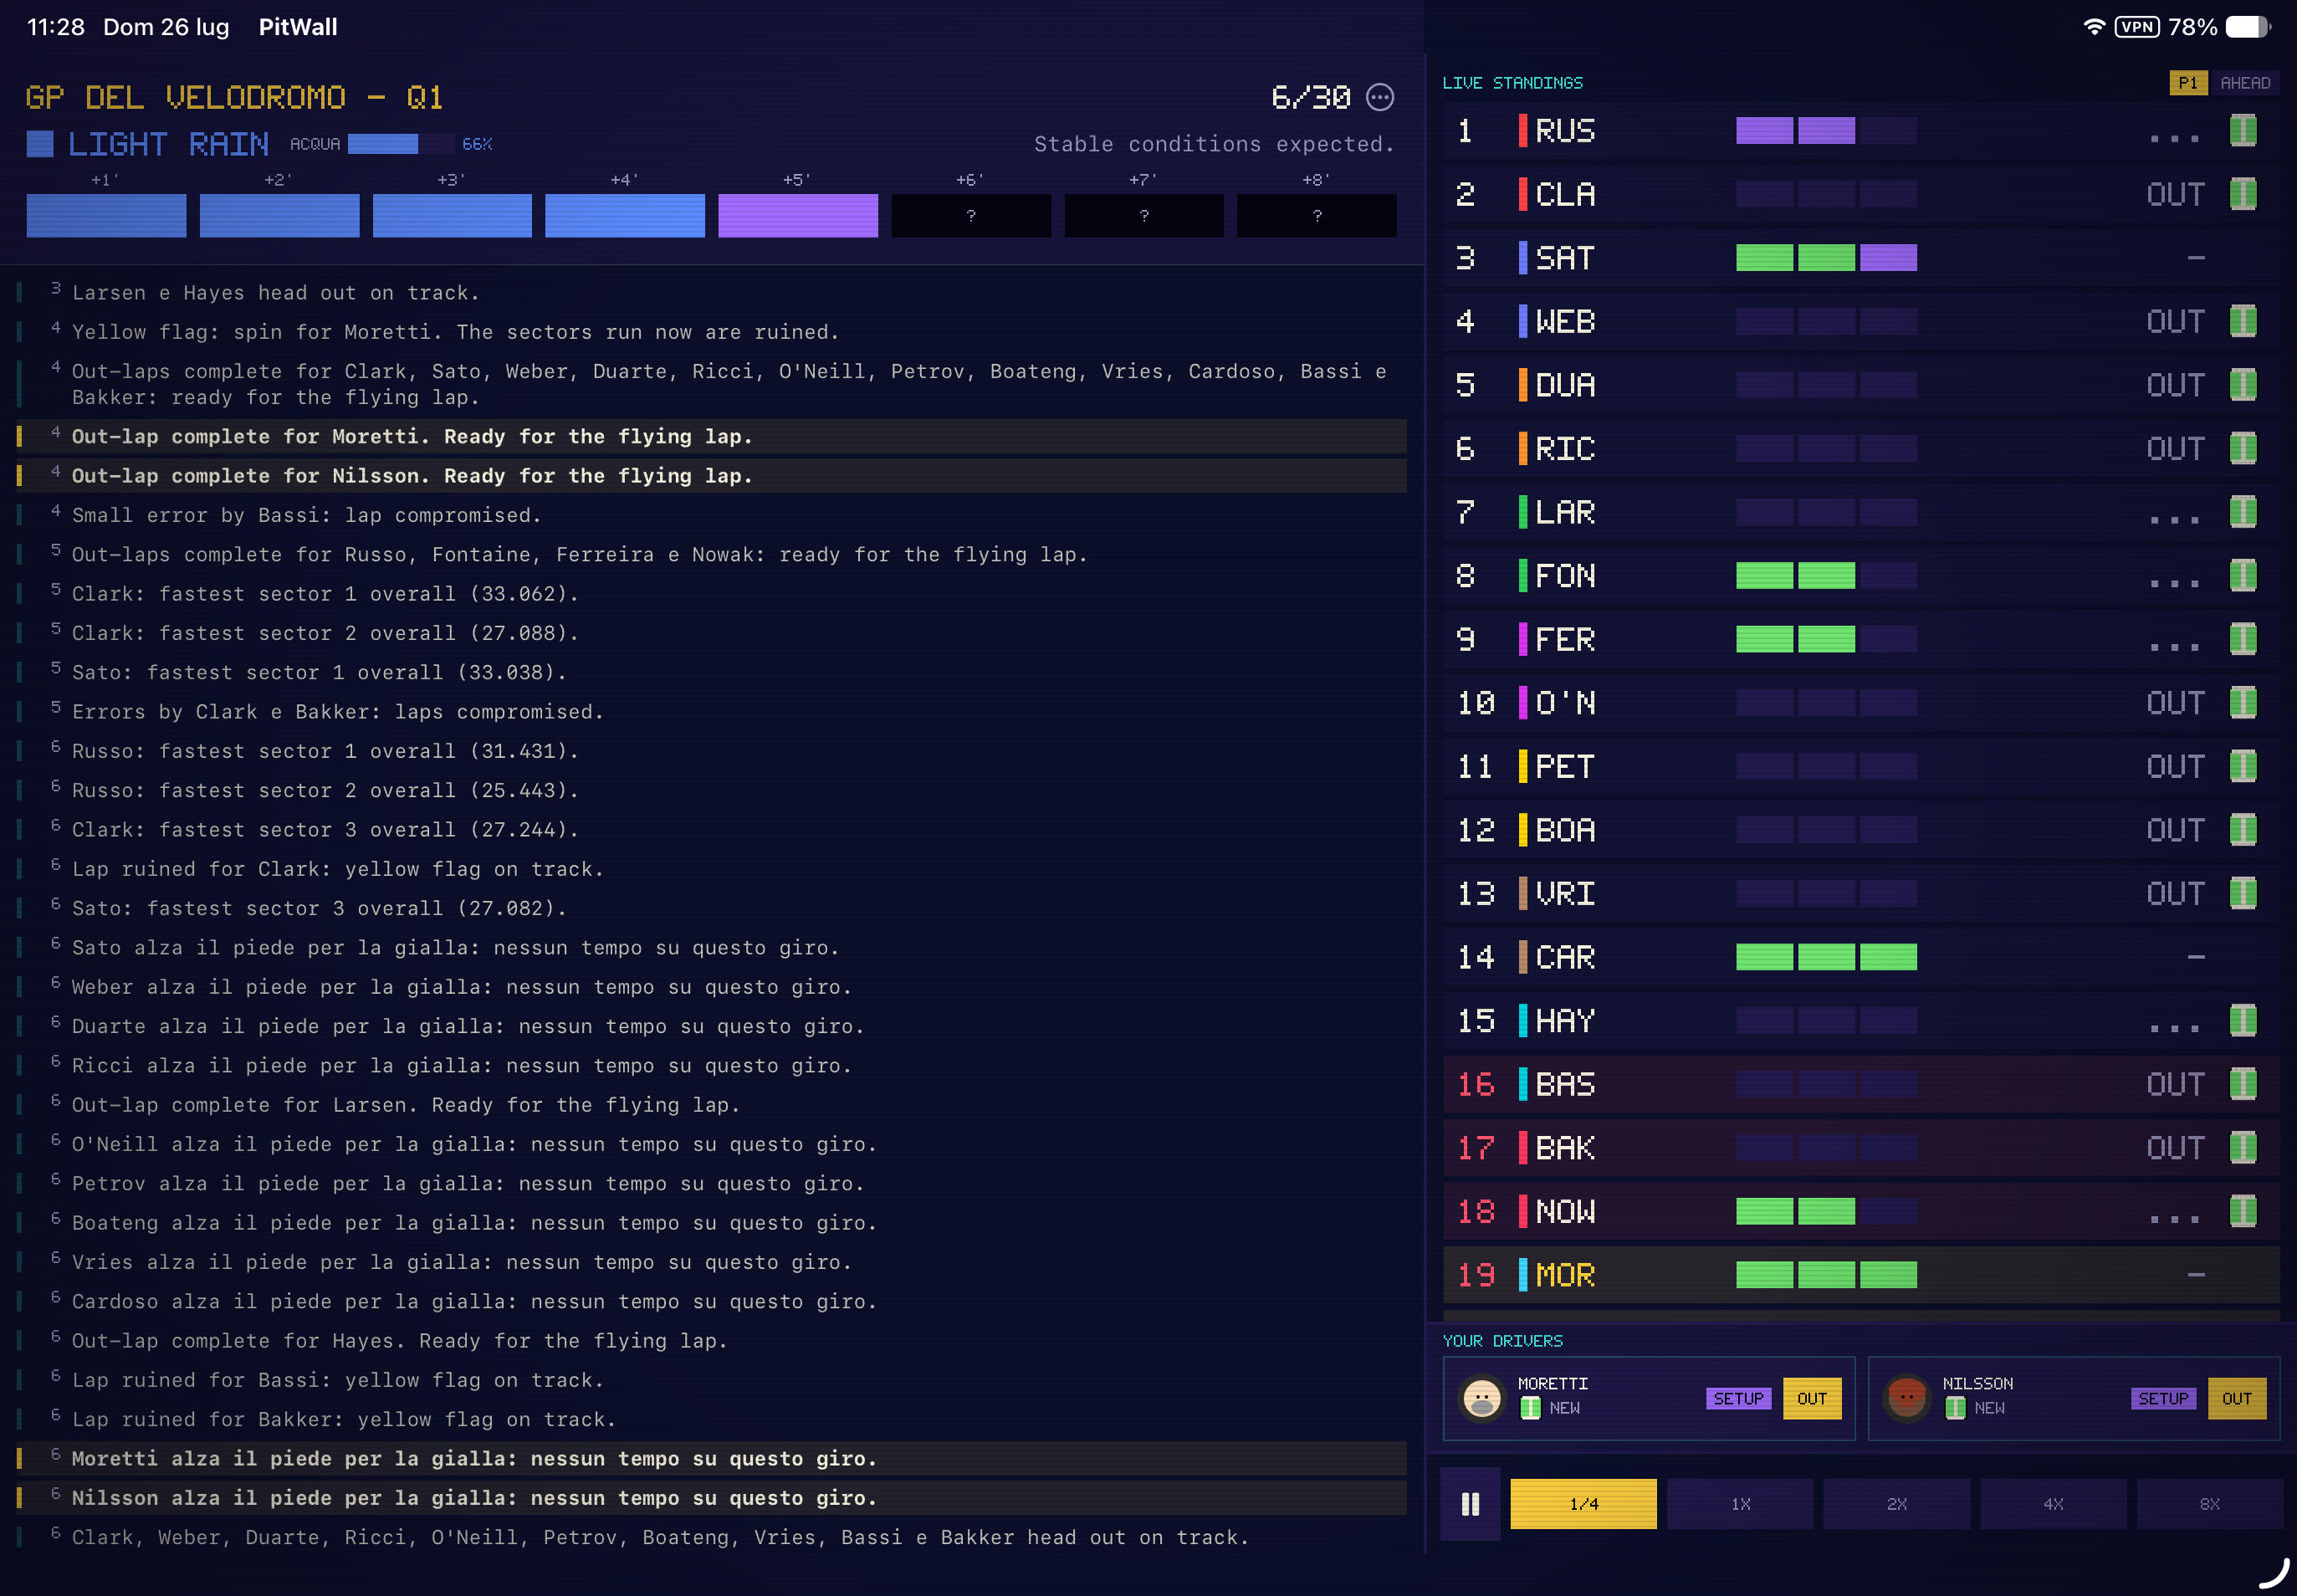2297x1596 pixels.
Task: Click the light rain weather square icon
Action: (x=40, y=144)
